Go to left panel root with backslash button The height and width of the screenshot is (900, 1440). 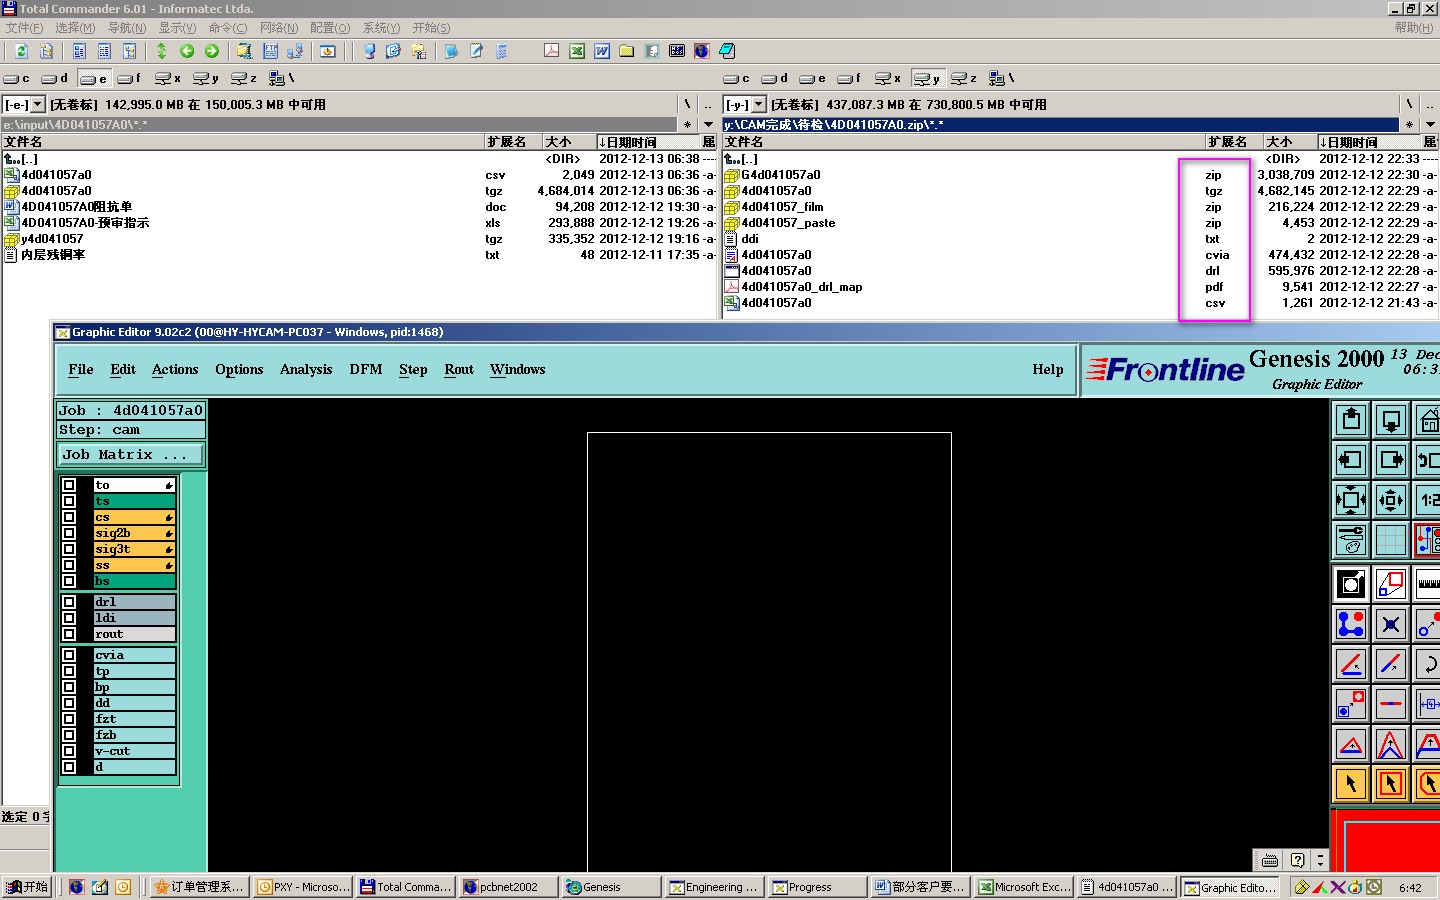(687, 104)
